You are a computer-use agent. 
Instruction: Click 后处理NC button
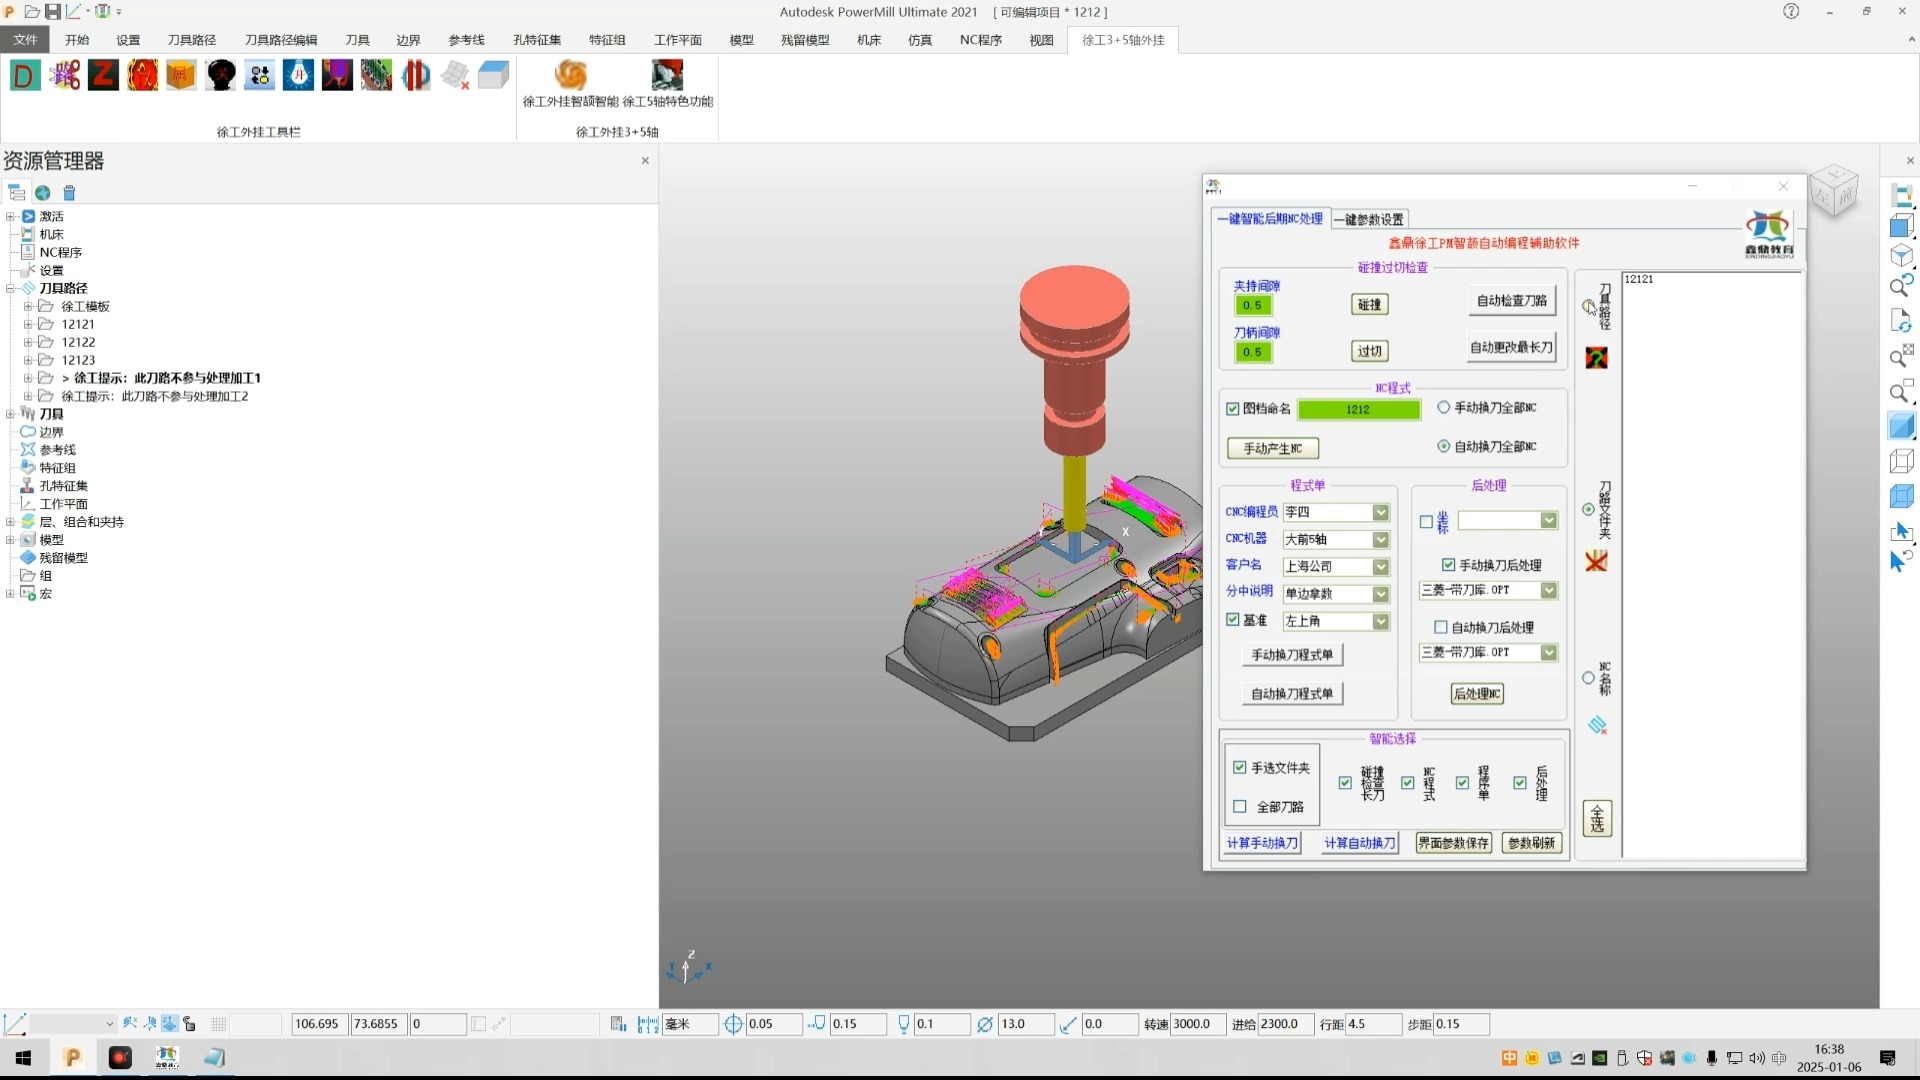(1477, 693)
